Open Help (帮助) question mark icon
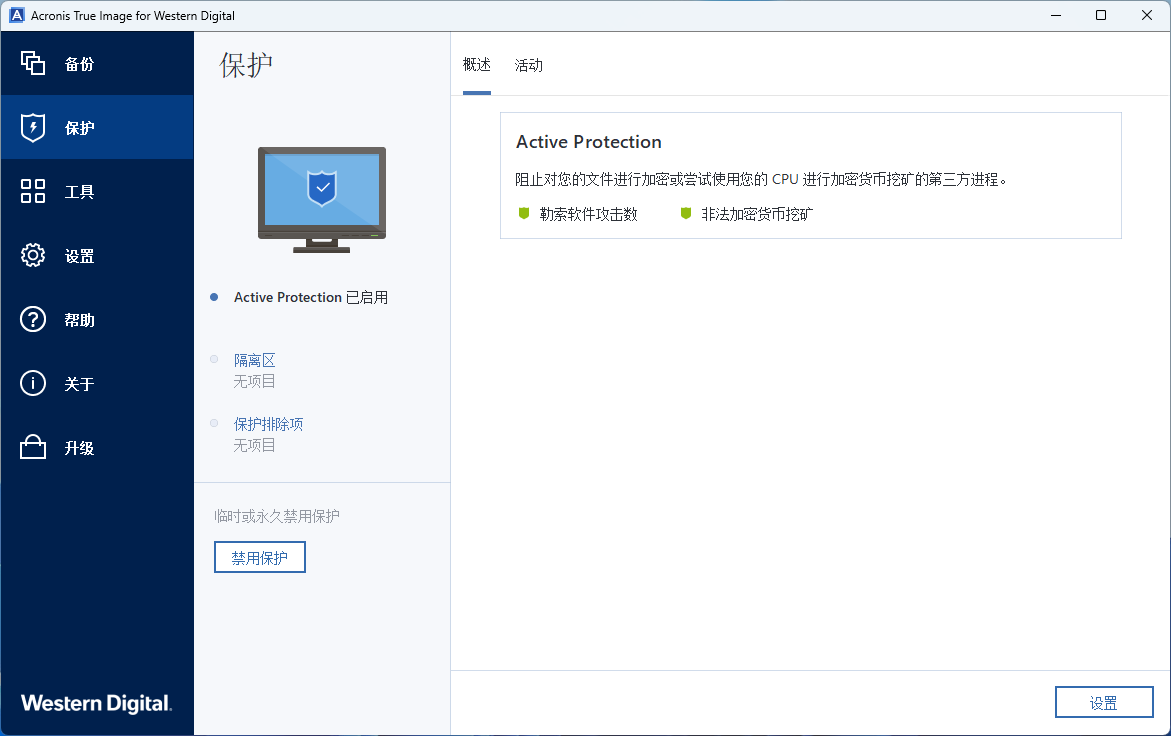The height and width of the screenshot is (736, 1171). click(x=33, y=320)
